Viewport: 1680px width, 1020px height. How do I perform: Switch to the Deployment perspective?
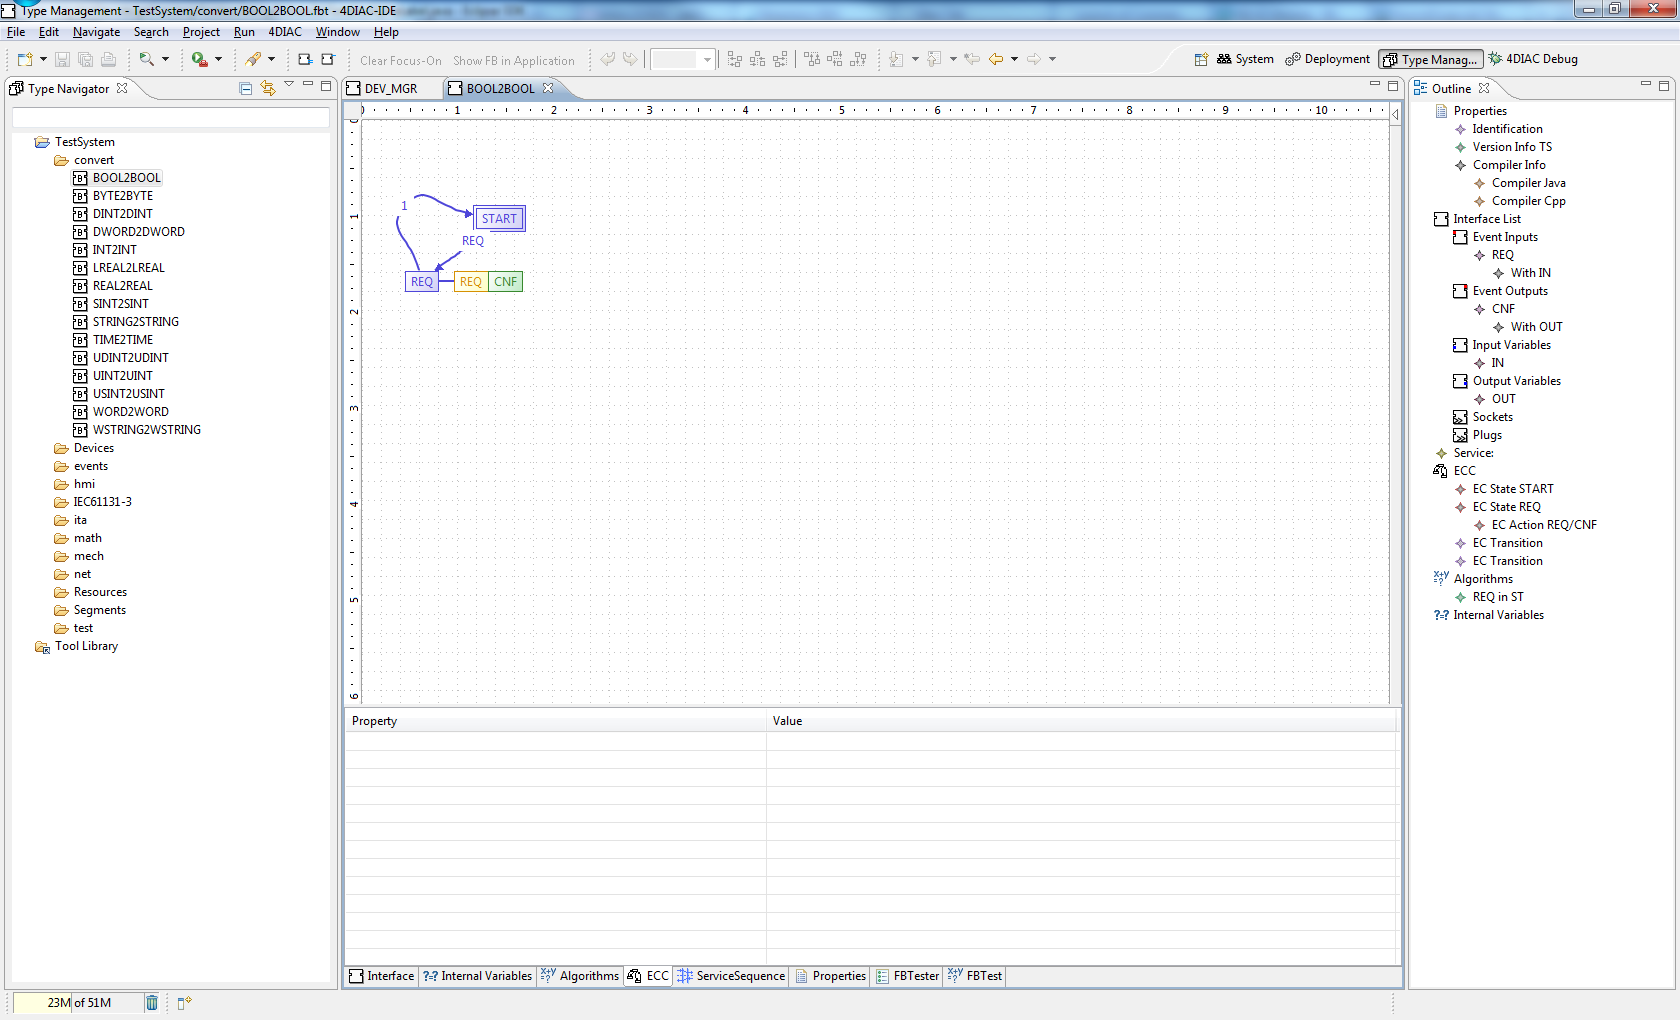tap(1327, 59)
